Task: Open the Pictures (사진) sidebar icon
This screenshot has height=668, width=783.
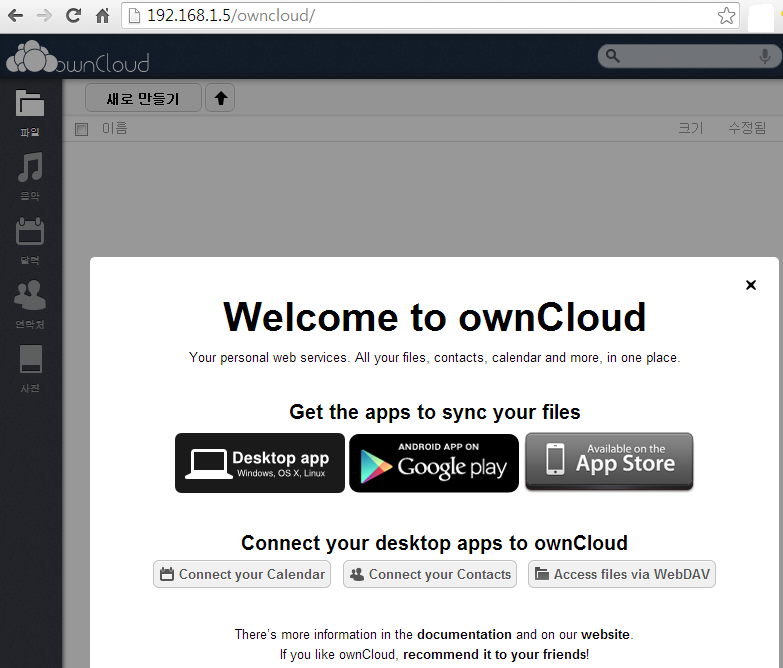Action: [x=30, y=365]
